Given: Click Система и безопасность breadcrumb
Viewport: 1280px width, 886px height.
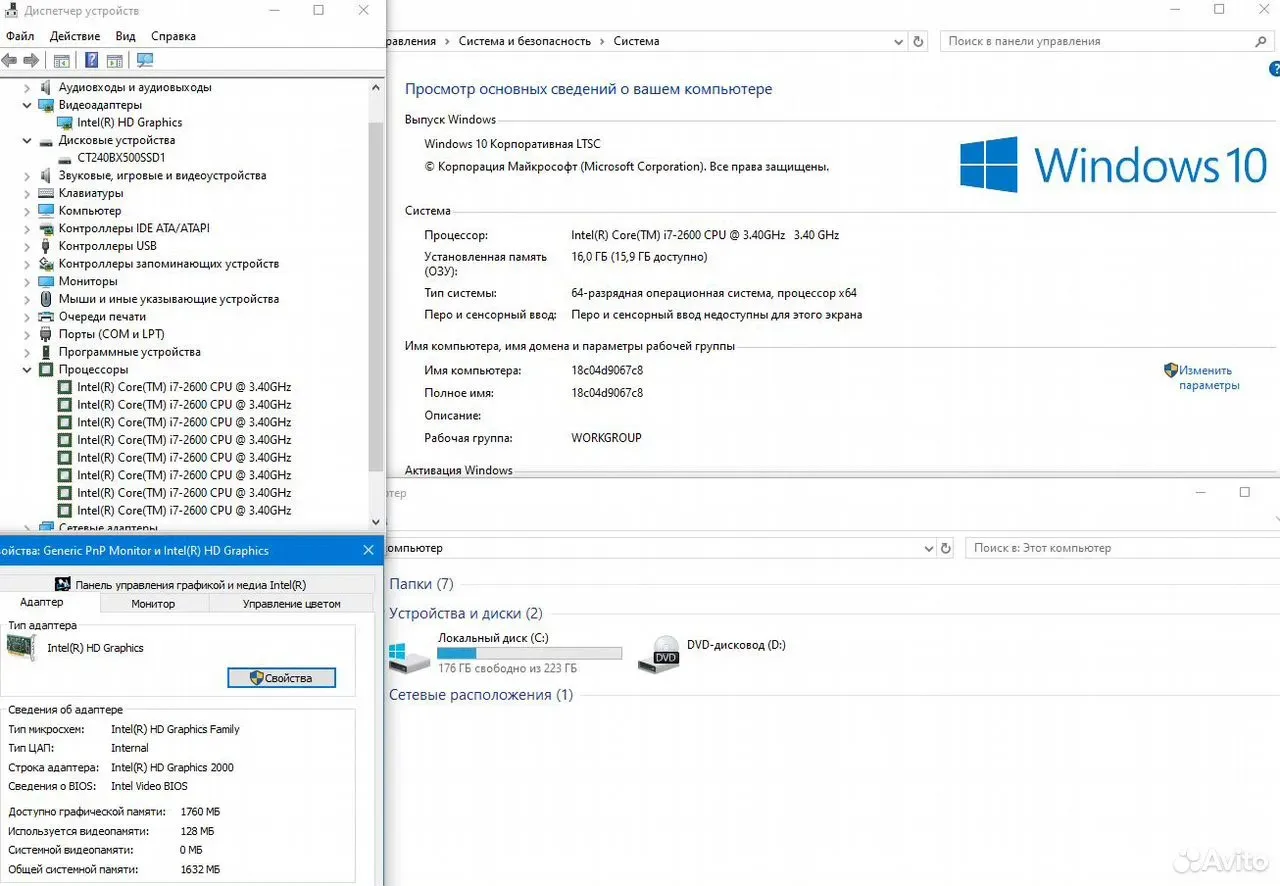Looking at the screenshot, I should point(525,41).
